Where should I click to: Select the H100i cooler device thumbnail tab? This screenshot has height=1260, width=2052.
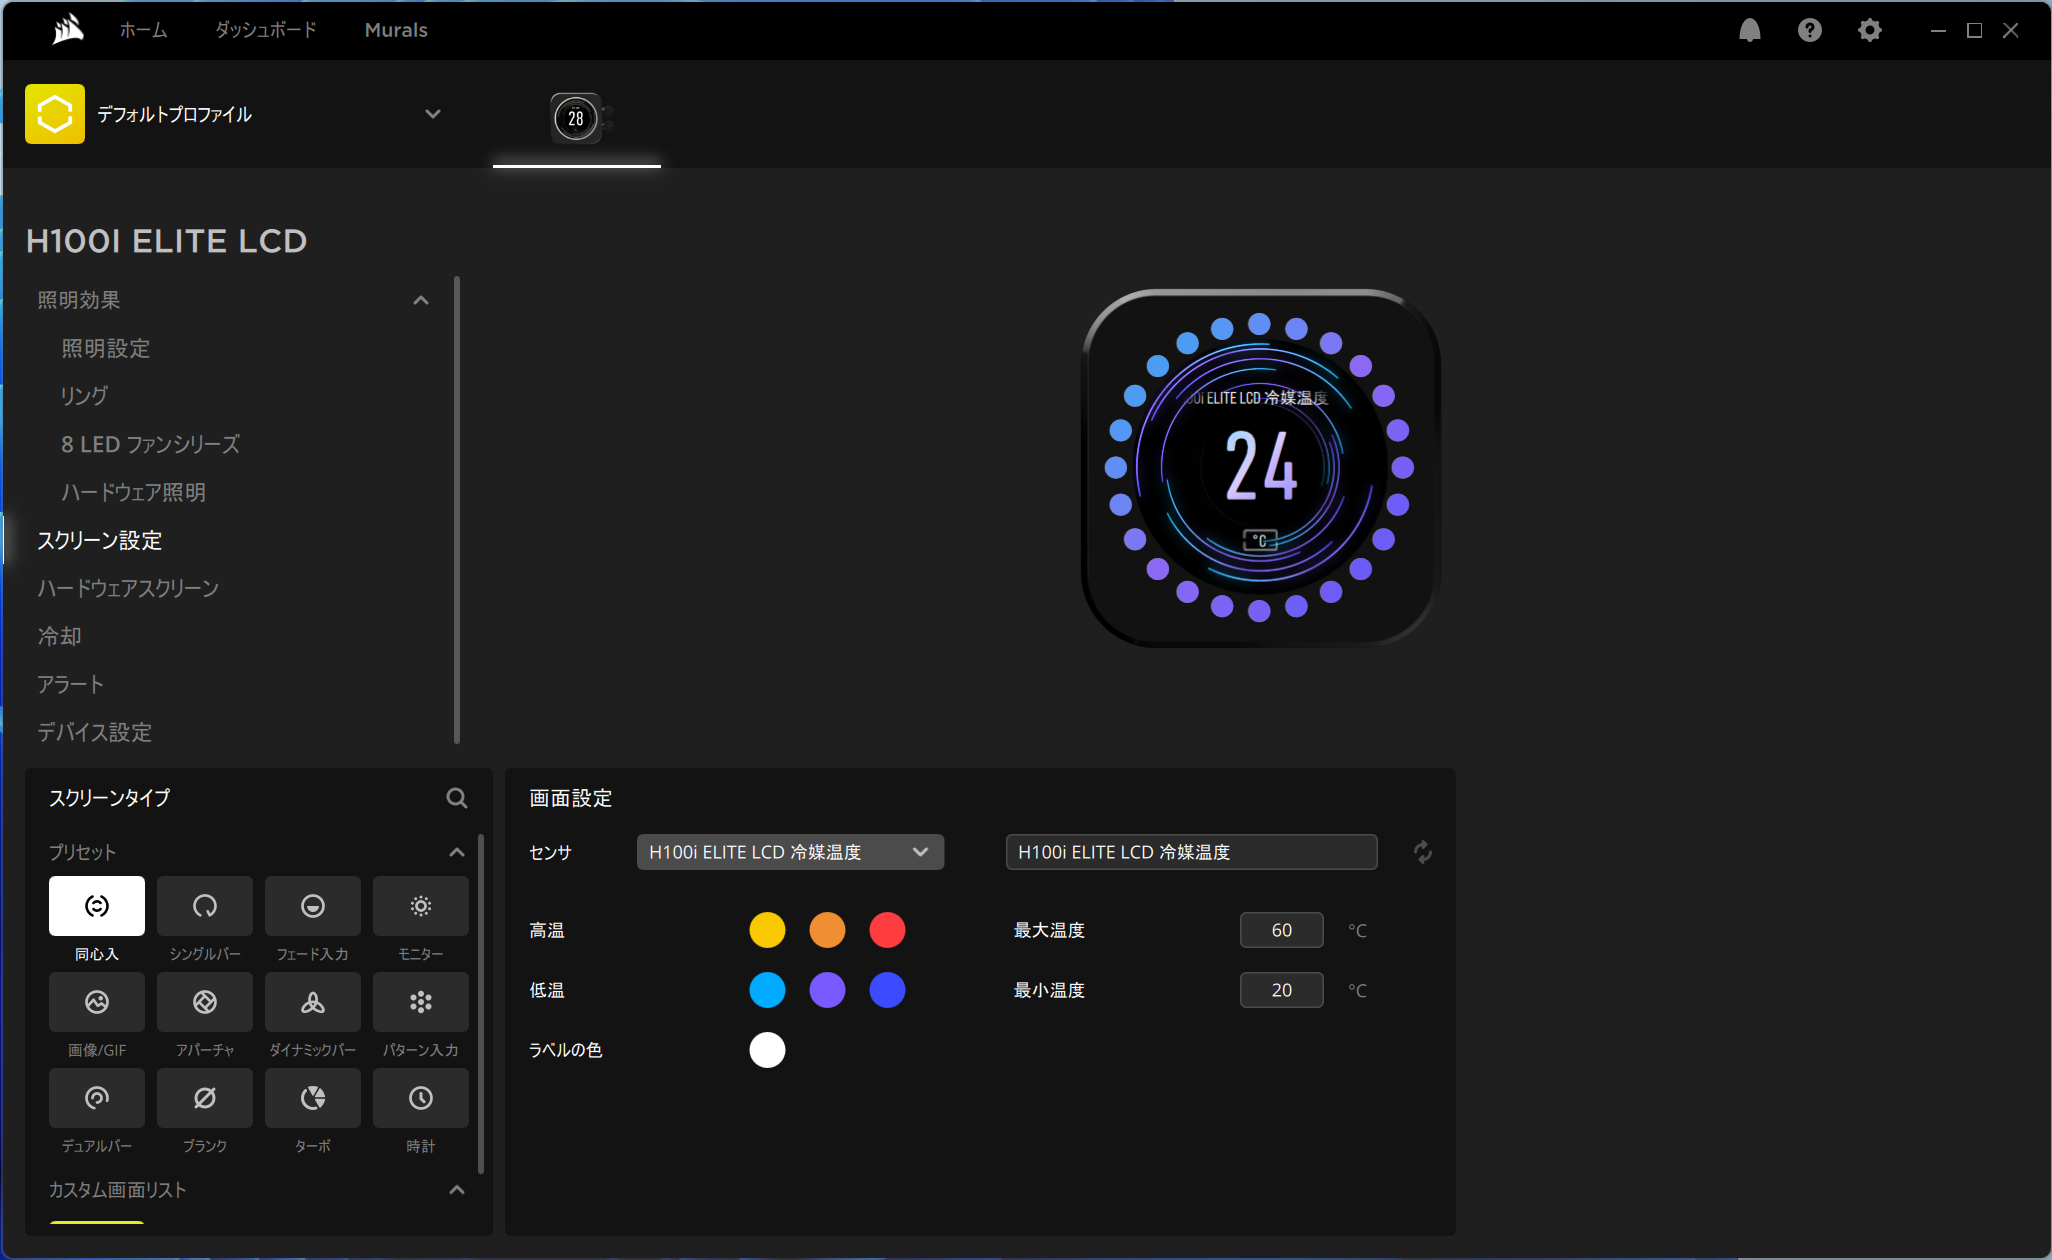pos(577,118)
